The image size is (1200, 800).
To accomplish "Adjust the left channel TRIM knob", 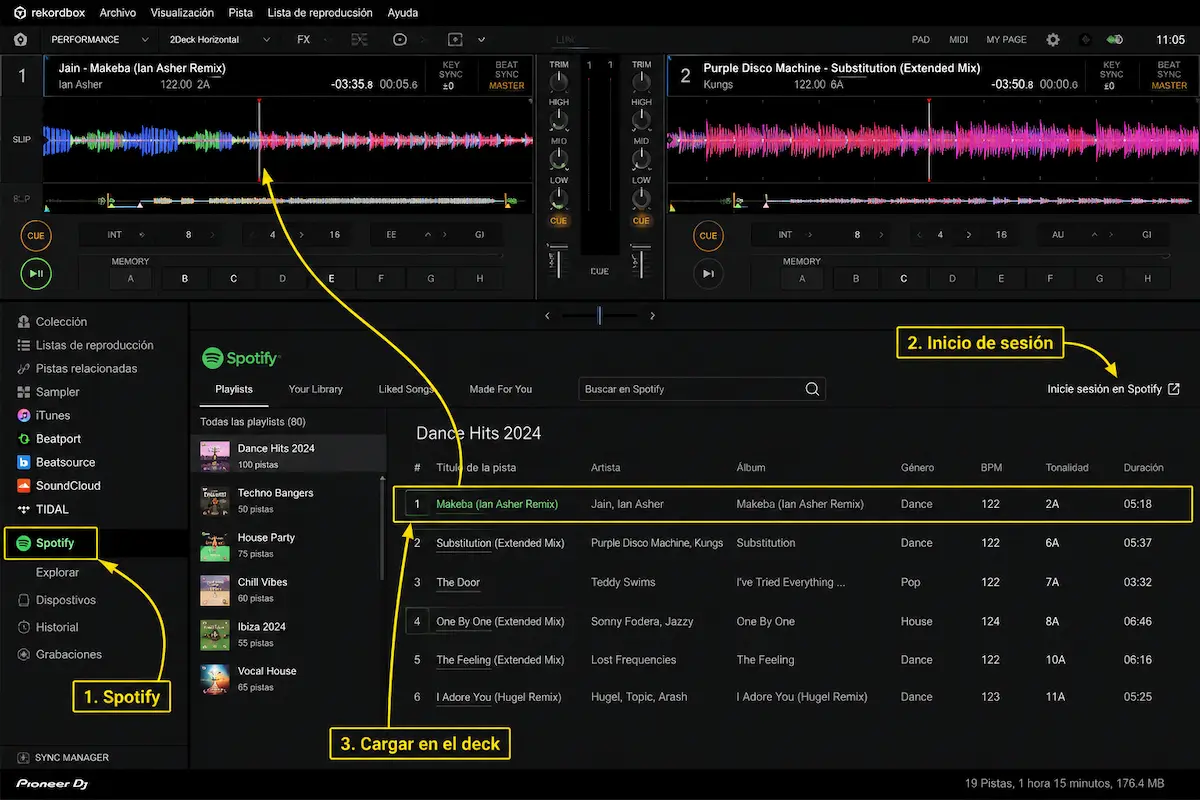I will coord(558,83).
